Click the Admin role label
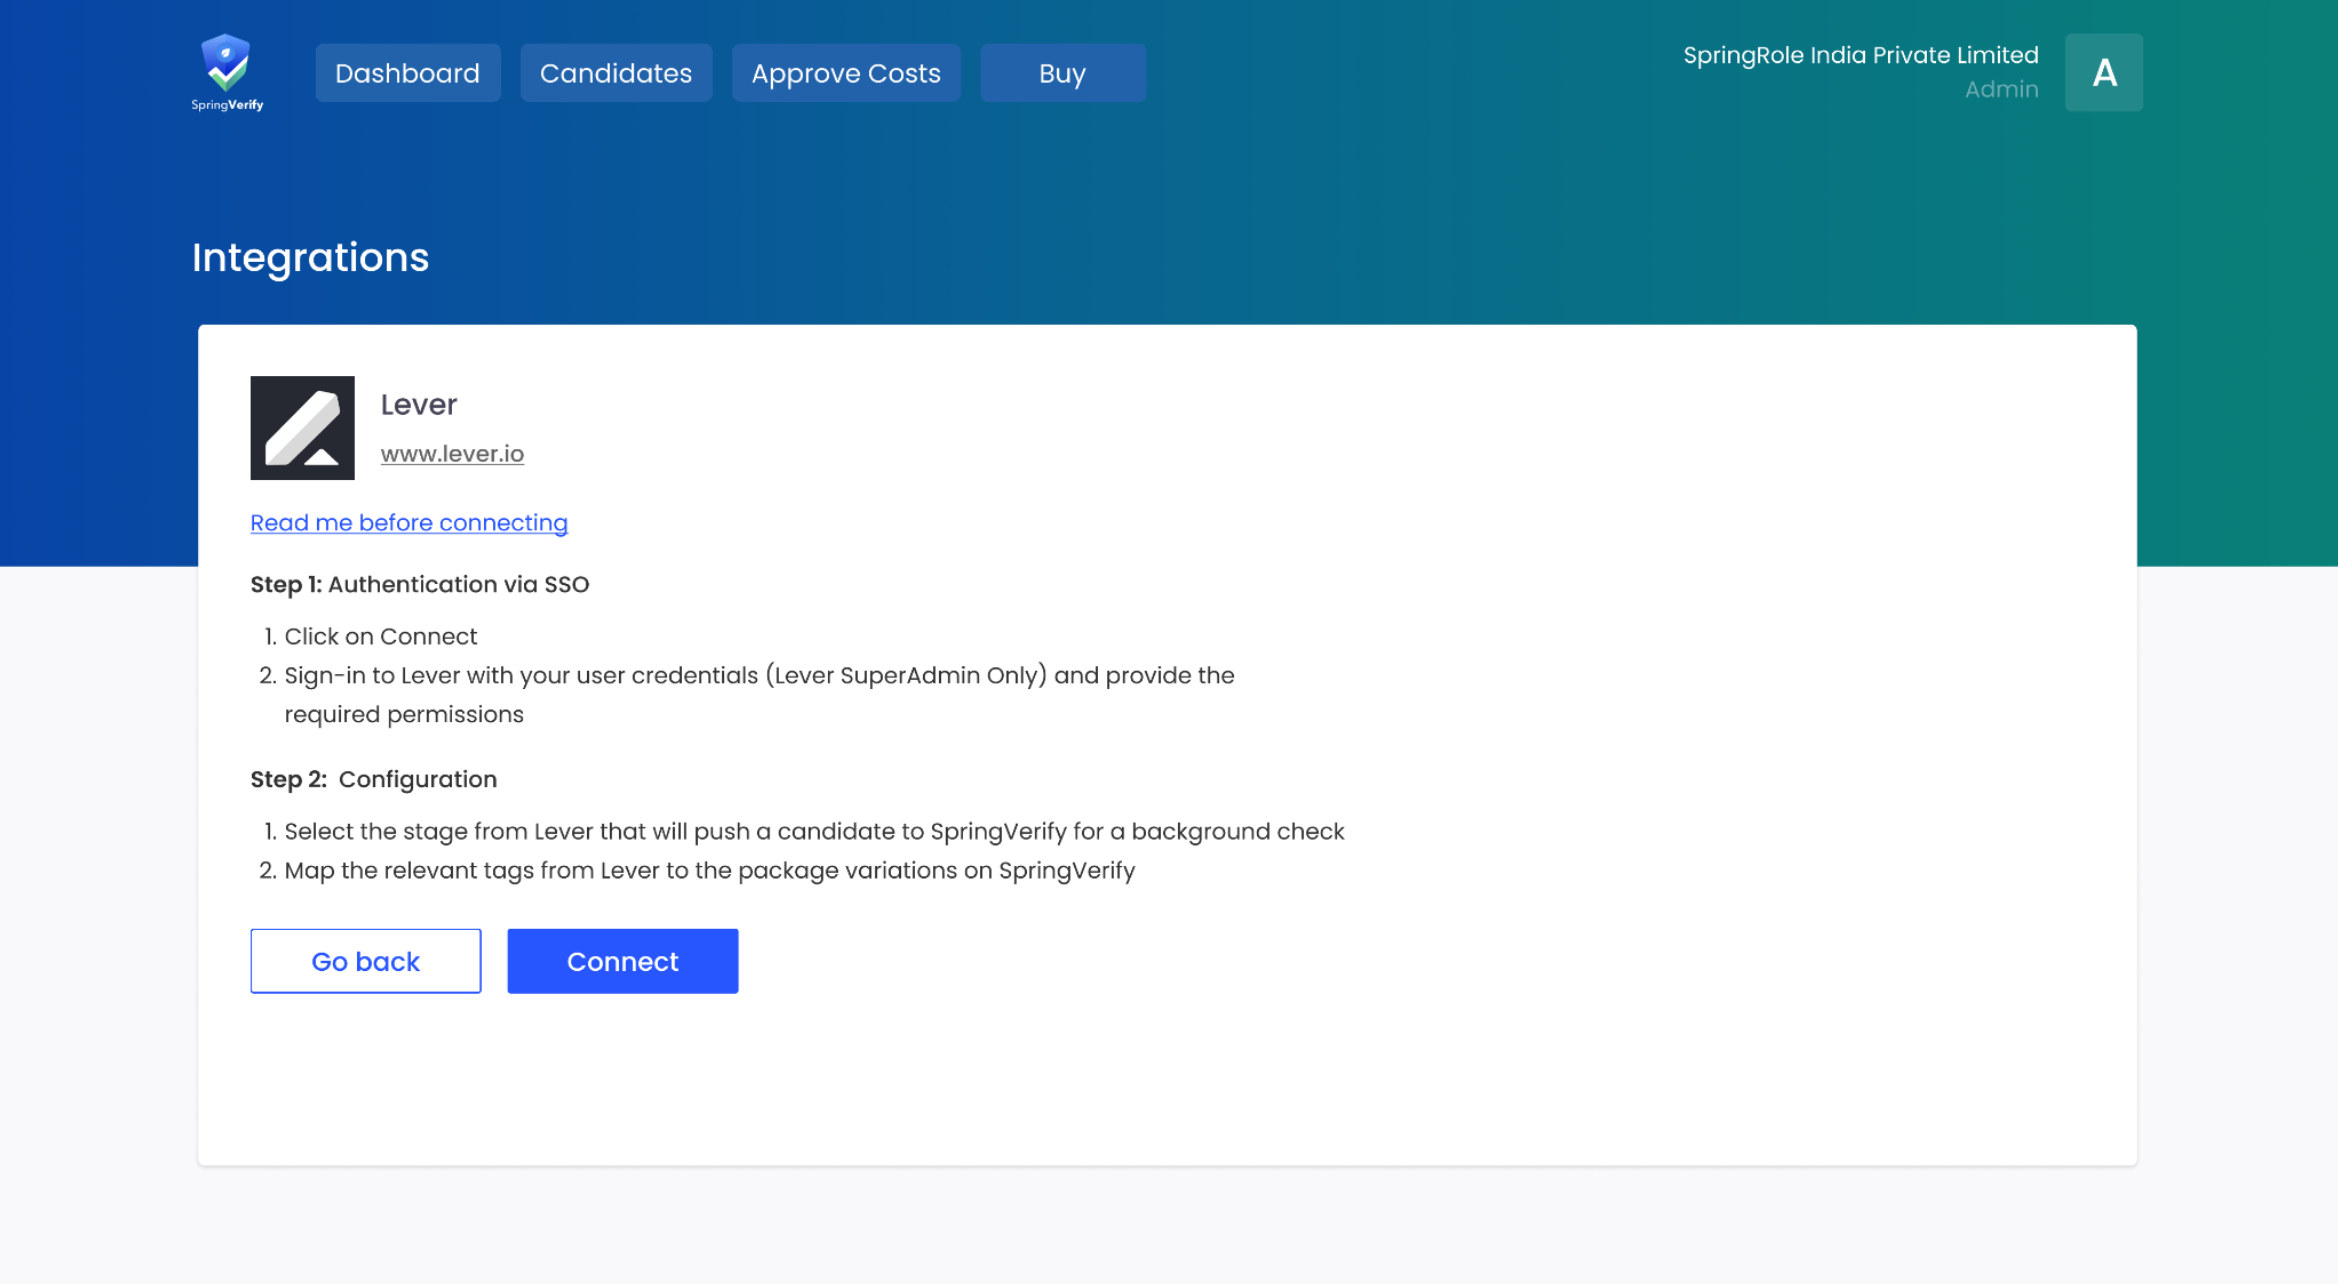 2001,88
